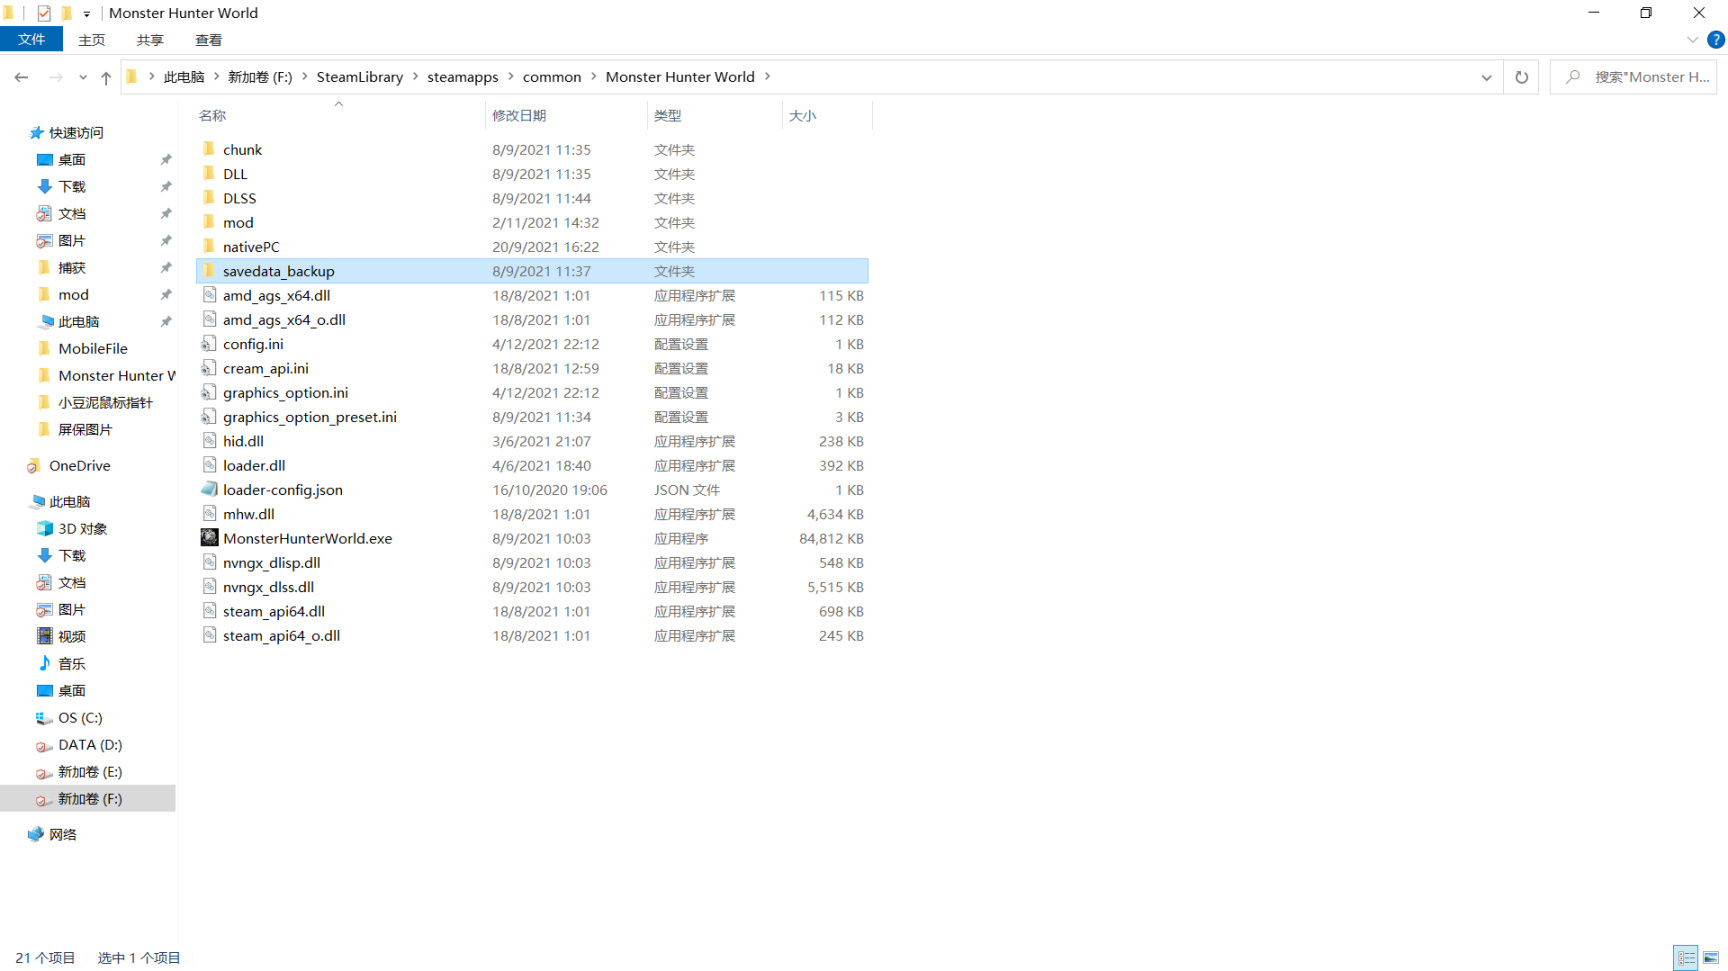Open pinned 捕获 folder in sidebar
Image resolution: width=1728 pixels, height=971 pixels.
tap(71, 268)
